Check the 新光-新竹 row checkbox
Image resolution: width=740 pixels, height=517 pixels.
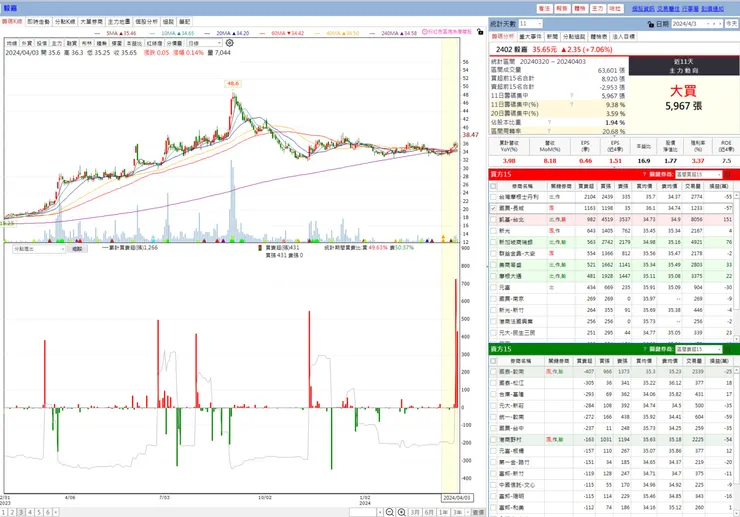click(x=493, y=310)
